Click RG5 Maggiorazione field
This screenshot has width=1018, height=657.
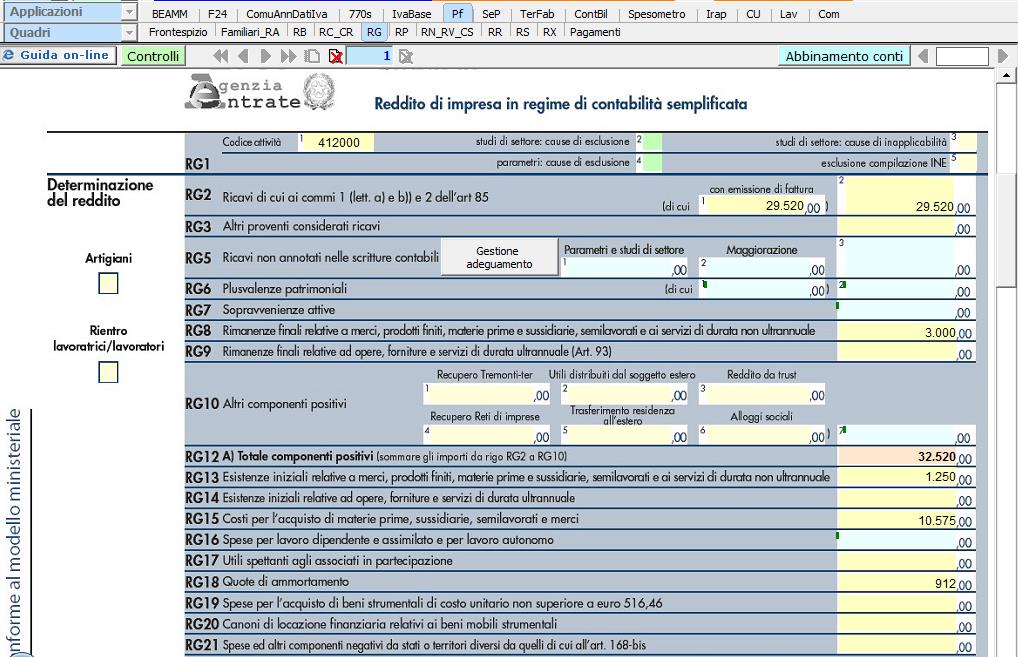[762, 267]
